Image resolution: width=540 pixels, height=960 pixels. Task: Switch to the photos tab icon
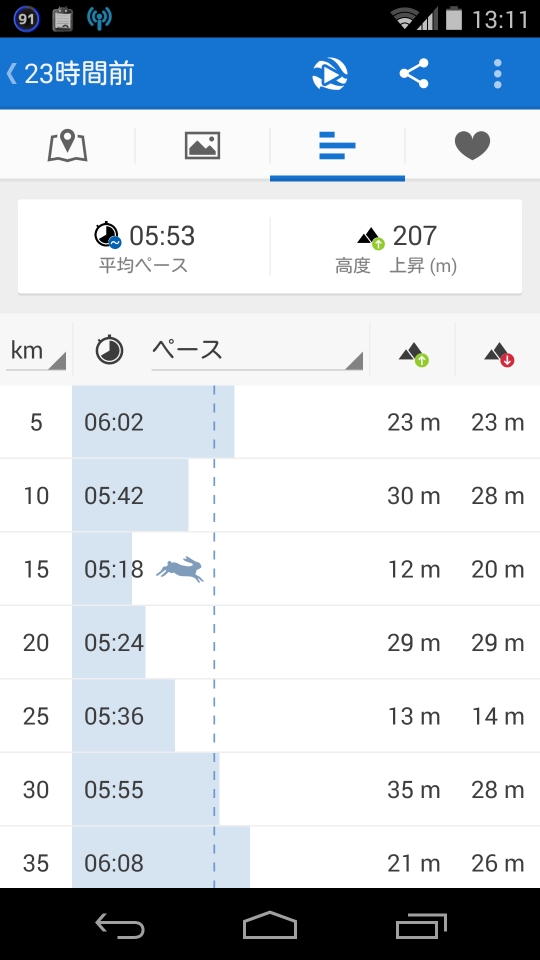point(203,146)
